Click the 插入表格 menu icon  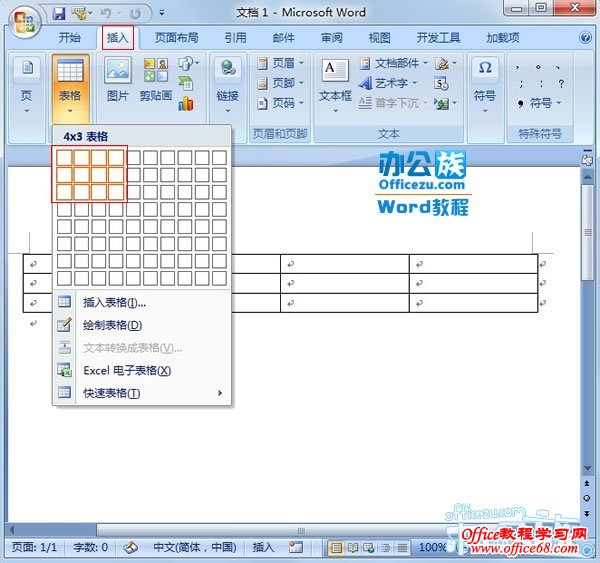[x=64, y=302]
